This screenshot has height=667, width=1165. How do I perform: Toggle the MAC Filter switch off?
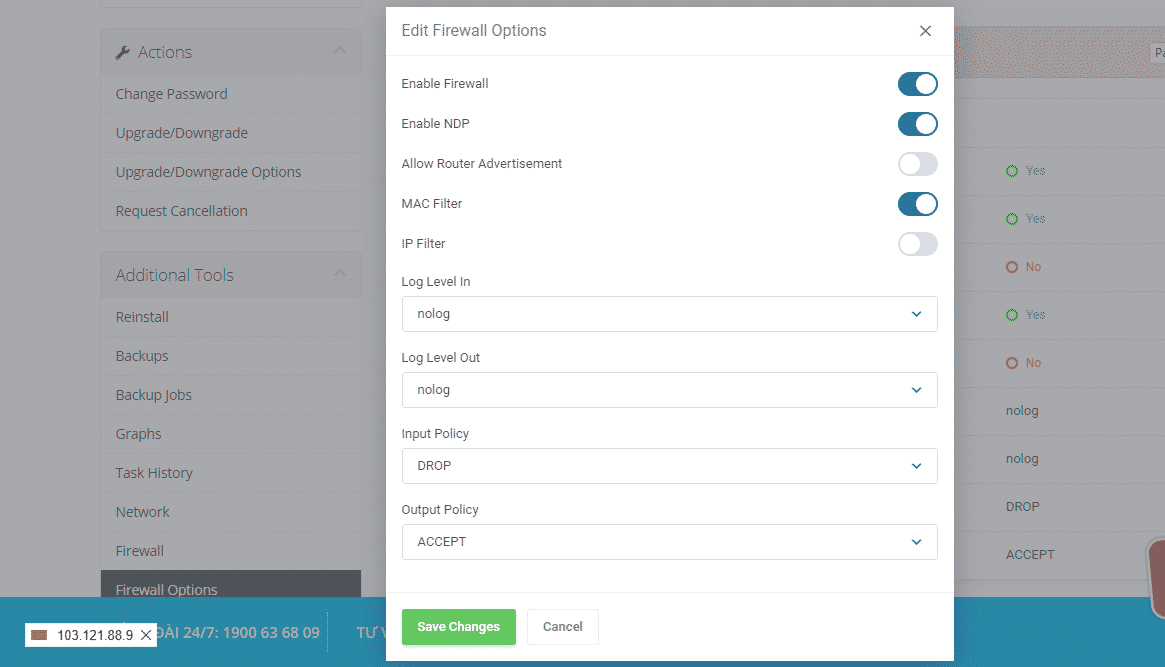[917, 204]
